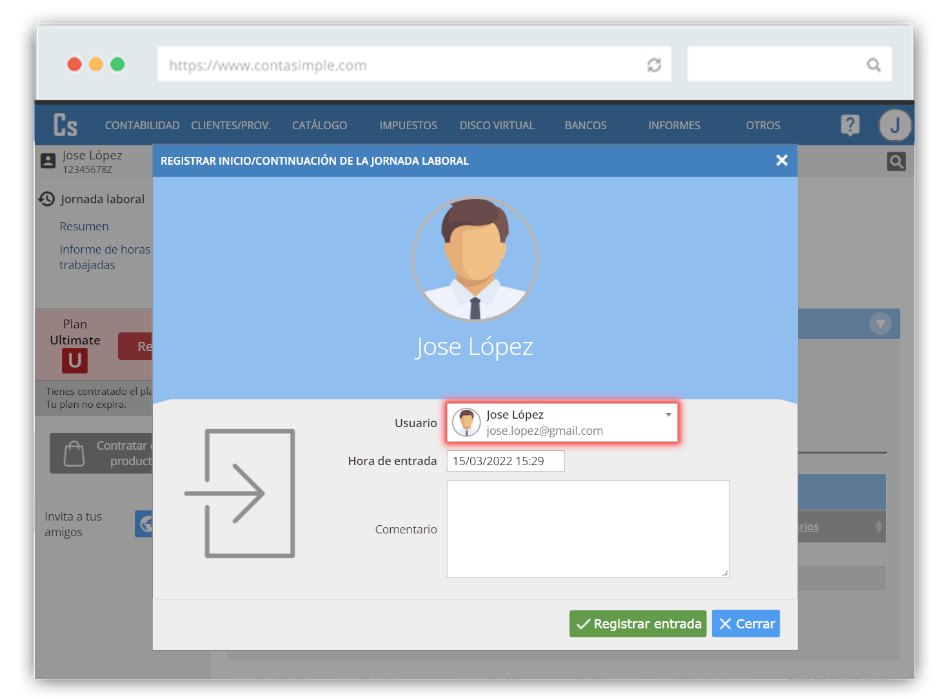Click the magnifier icon below the avatar

pyautogui.click(x=896, y=161)
